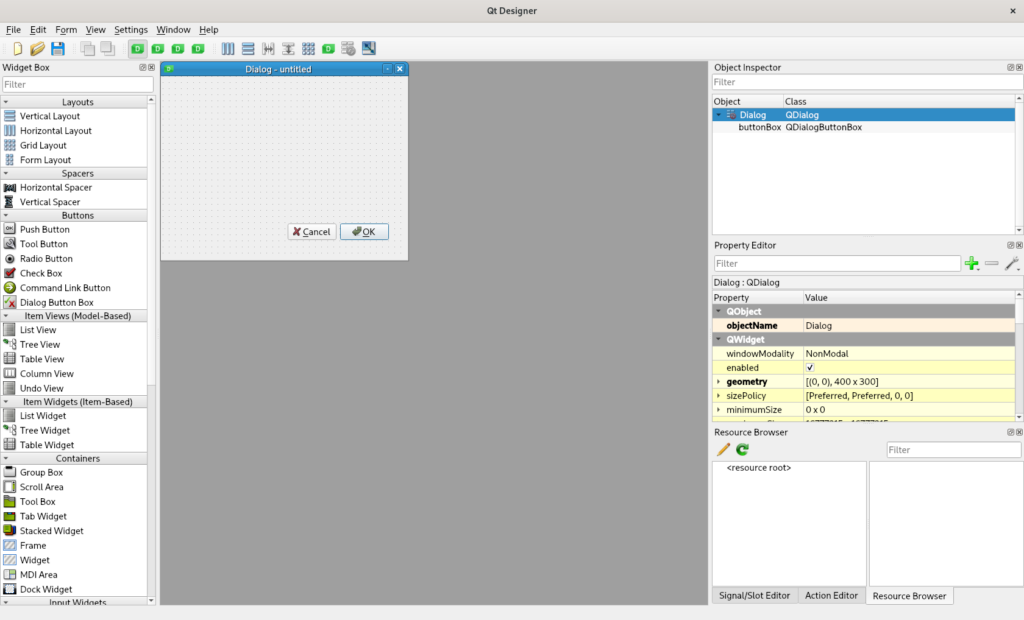Select Stacked Widget container
Image resolution: width=1024 pixels, height=620 pixels.
coord(52,530)
